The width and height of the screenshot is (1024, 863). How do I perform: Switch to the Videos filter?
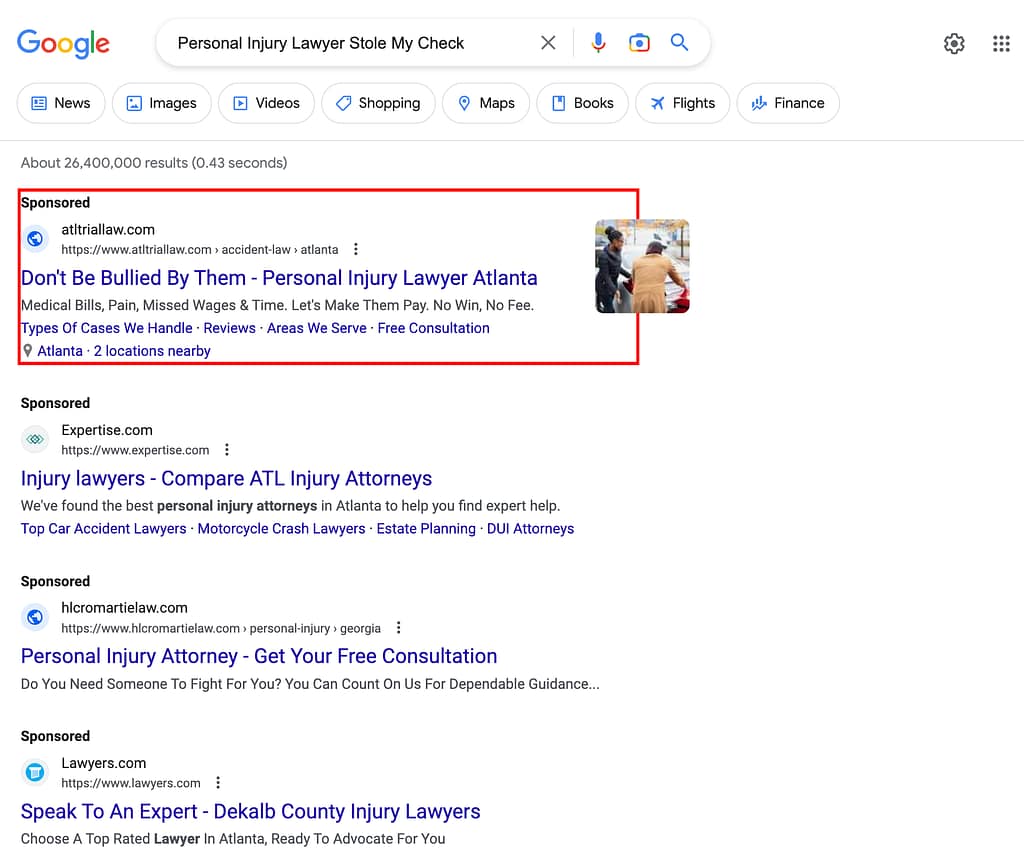(x=266, y=103)
